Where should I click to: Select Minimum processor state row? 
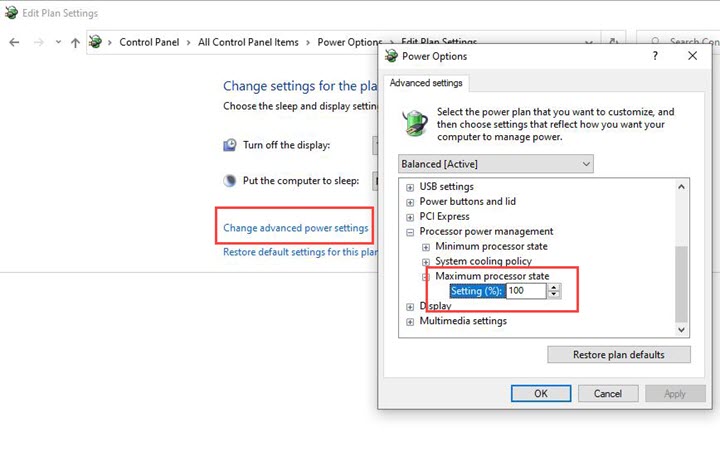491,246
